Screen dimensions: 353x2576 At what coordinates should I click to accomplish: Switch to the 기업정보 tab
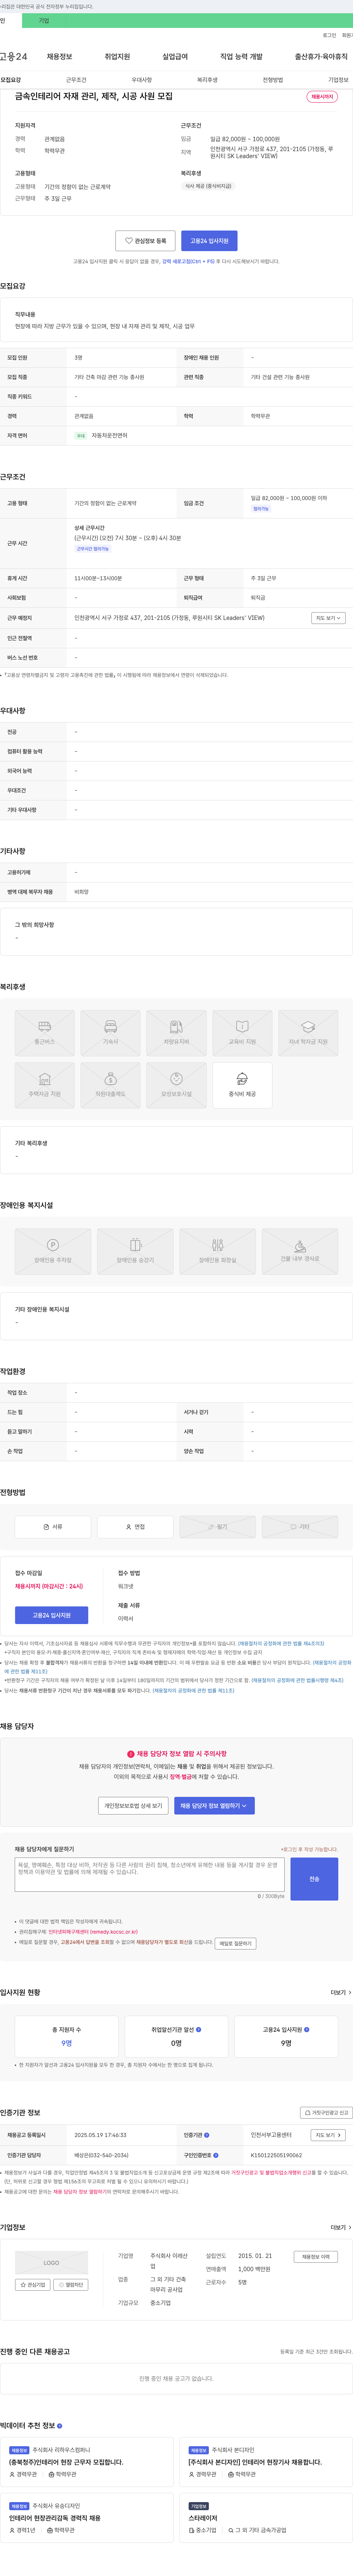[x=339, y=80]
